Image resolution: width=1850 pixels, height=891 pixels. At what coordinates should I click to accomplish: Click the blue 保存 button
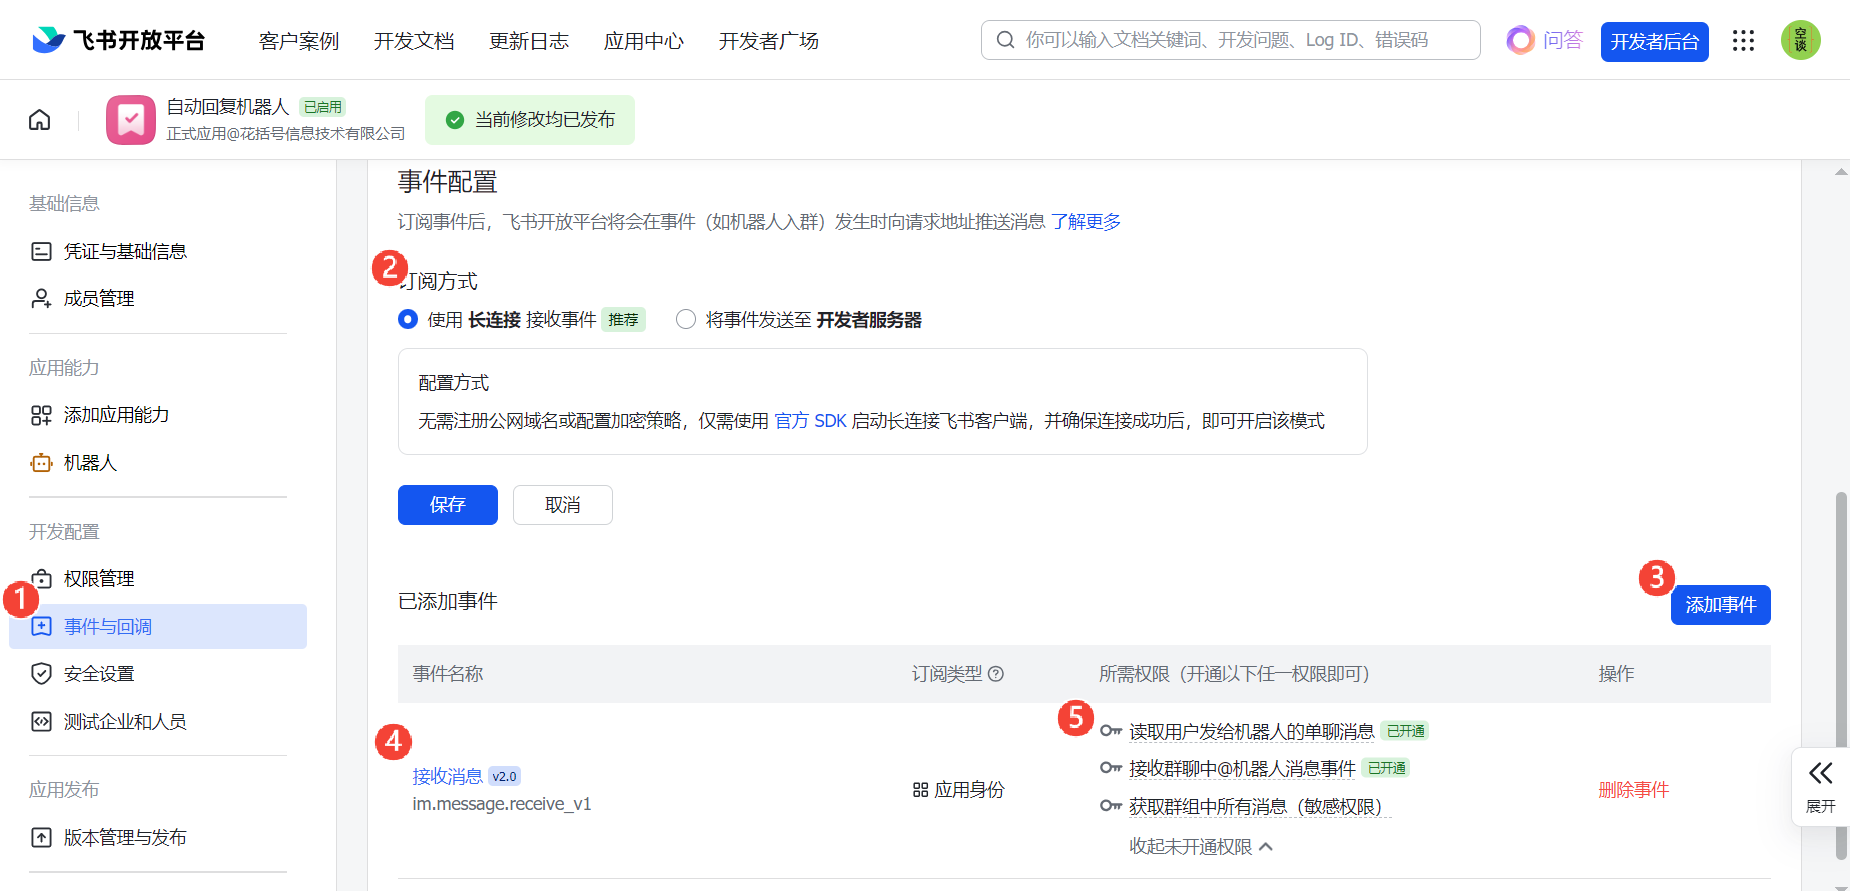(x=447, y=505)
